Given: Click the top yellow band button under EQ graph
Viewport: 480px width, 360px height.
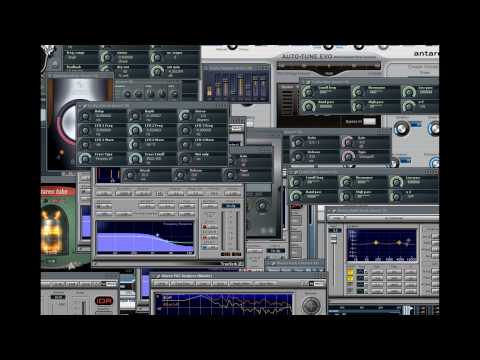Looking at the screenshot, I should [350, 272].
